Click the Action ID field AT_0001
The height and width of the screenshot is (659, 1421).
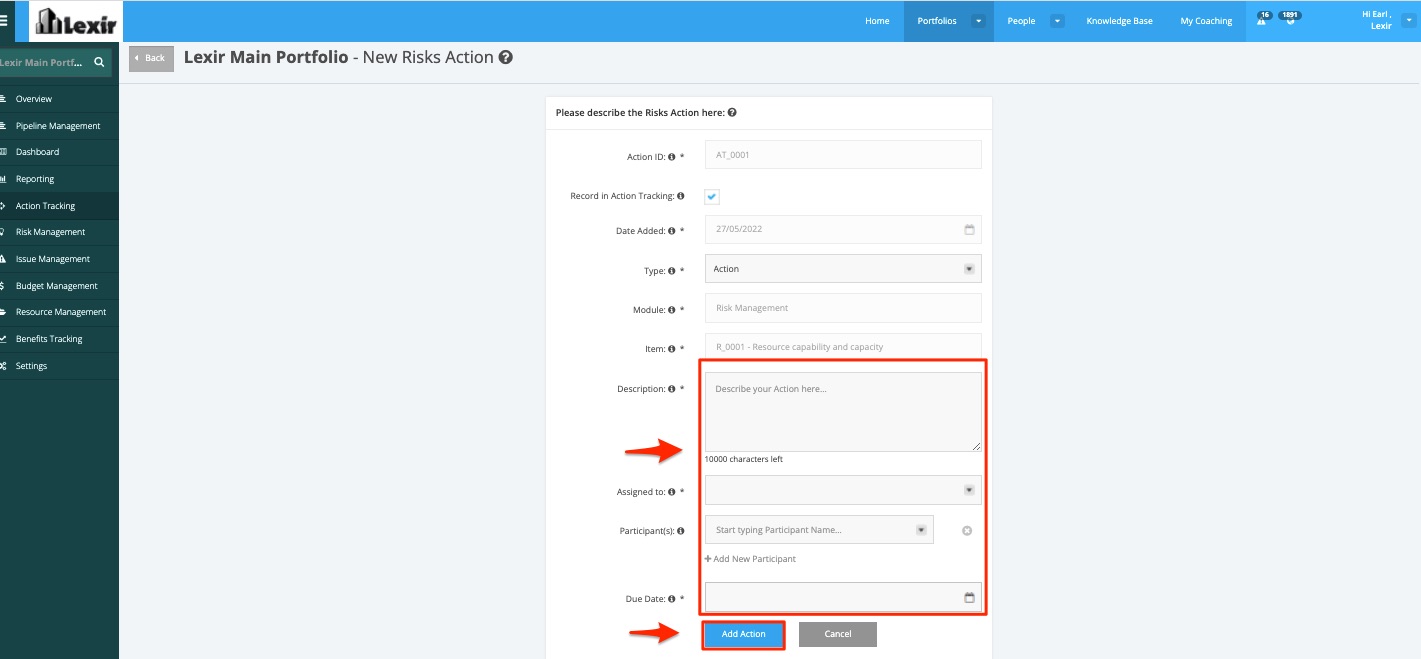(x=843, y=155)
